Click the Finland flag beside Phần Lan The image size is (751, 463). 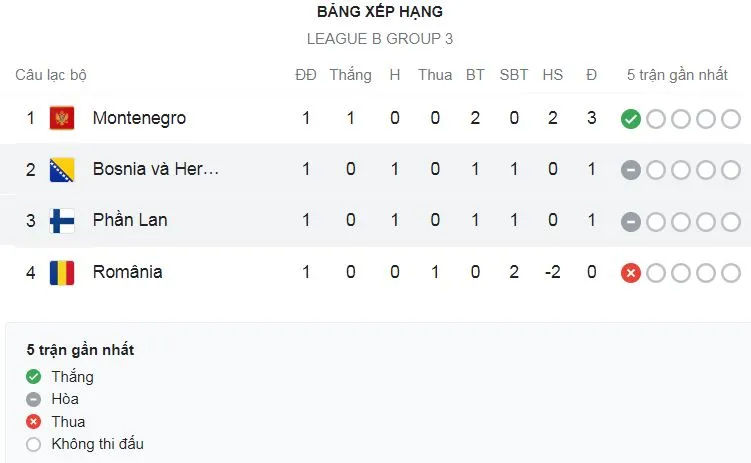62,221
